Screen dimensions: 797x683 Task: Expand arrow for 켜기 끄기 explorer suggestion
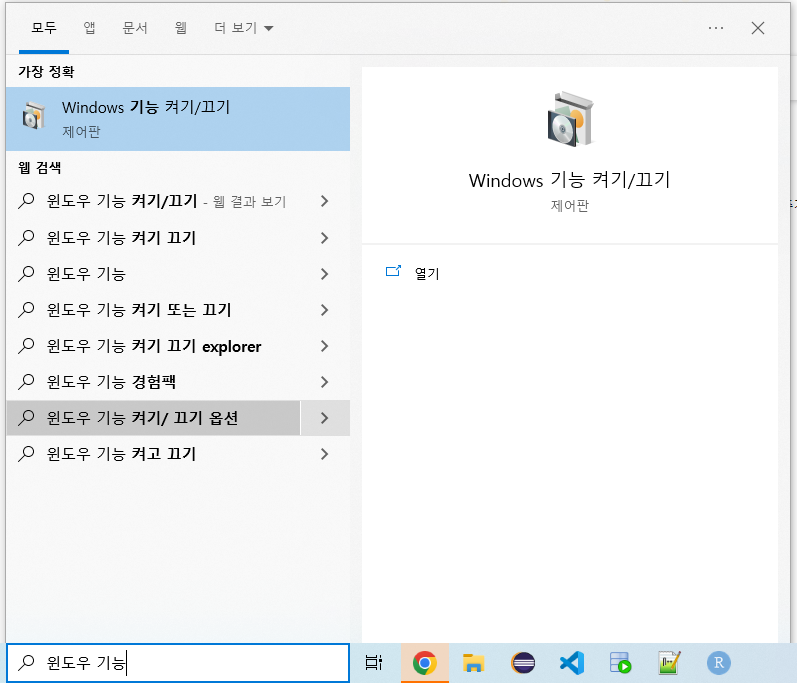(x=325, y=346)
